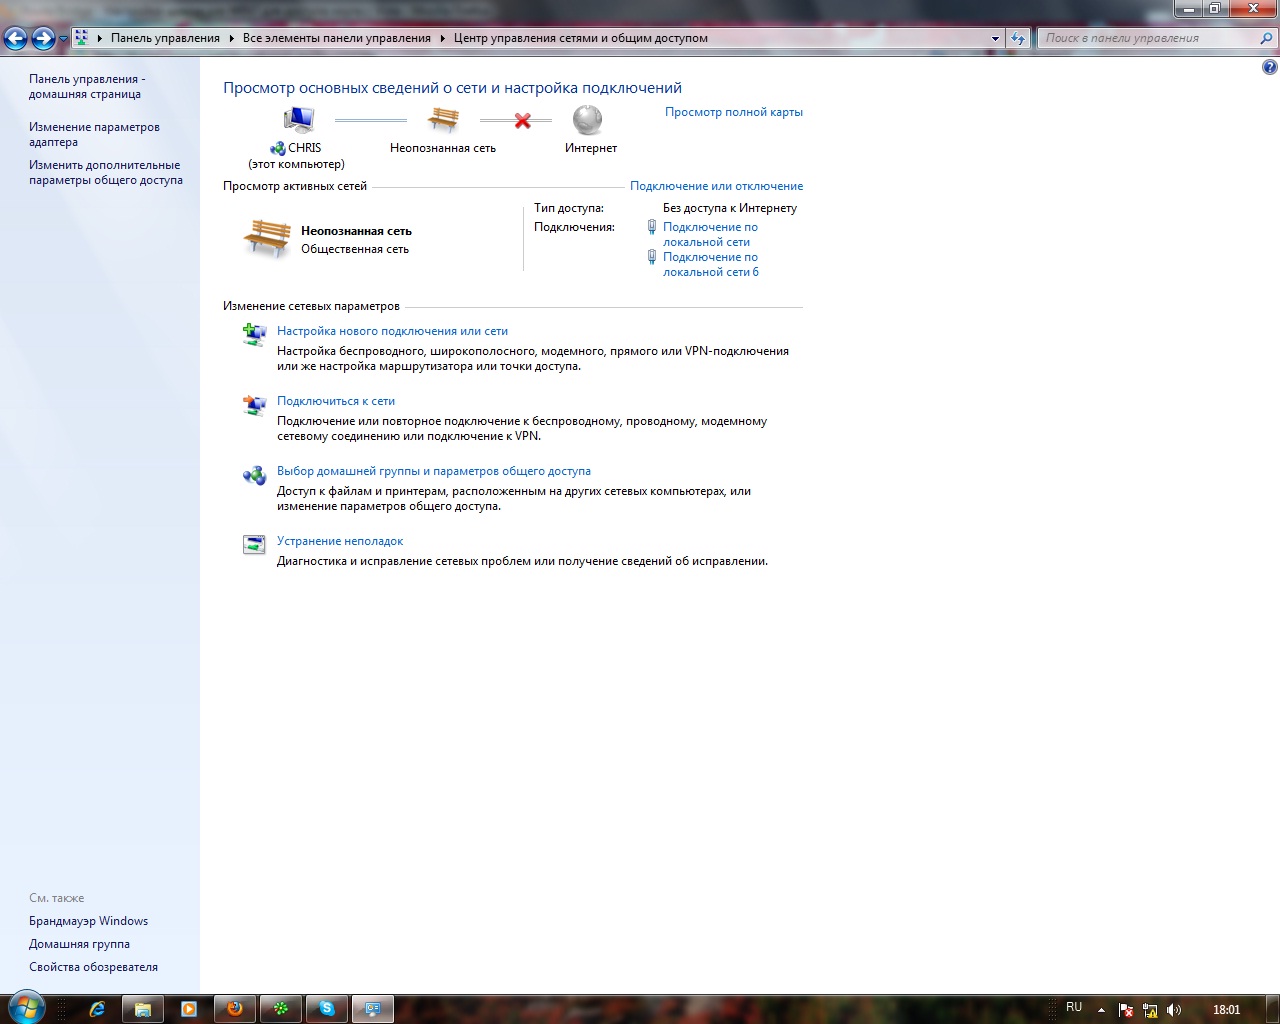This screenshot has height=1024, width=1280.
Task: Click the 'Интернет' label in the network map
Action: coord(591,148)
